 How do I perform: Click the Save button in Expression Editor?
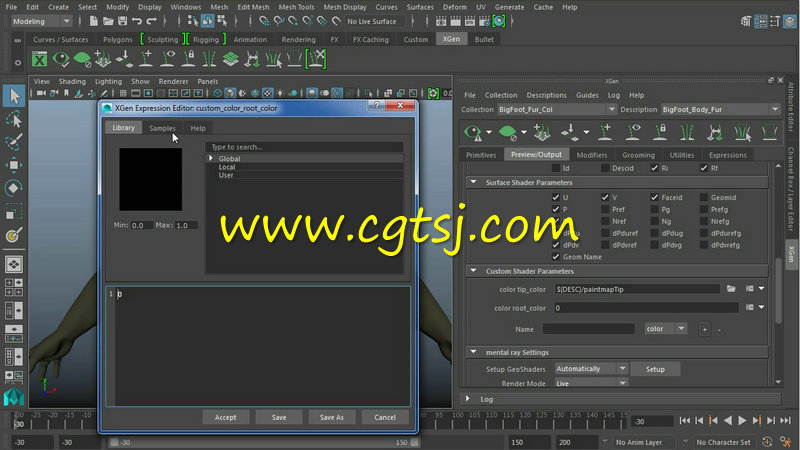(x=279, y=417)
